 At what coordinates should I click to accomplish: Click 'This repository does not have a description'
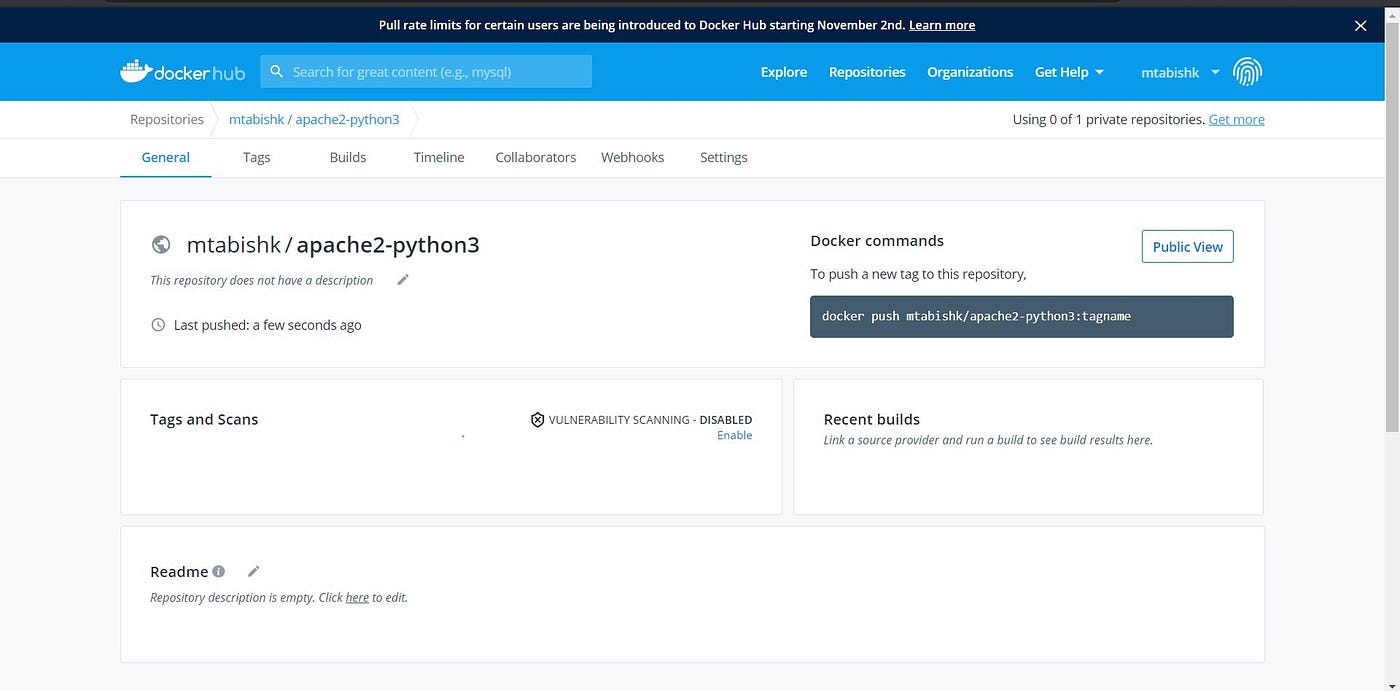(262, 280)
